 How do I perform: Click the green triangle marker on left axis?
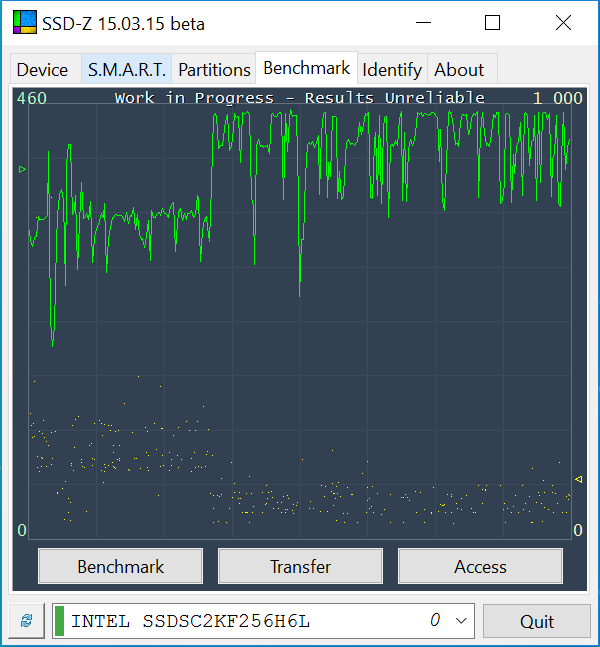(22, 170)
